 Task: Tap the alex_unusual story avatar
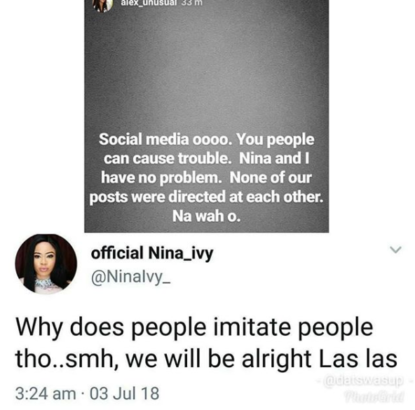click(x=102, y=5)
